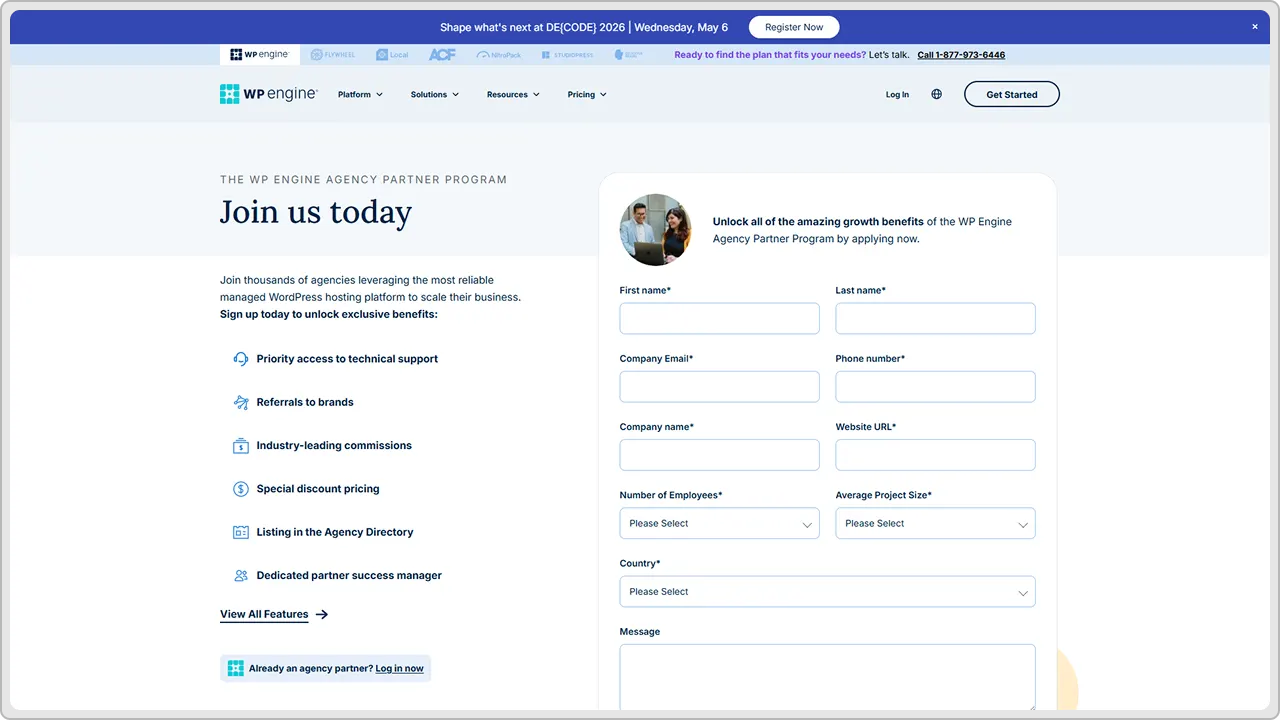Click the Register Now button
The image size is (1280, 720).
click(x=794, y=27)
